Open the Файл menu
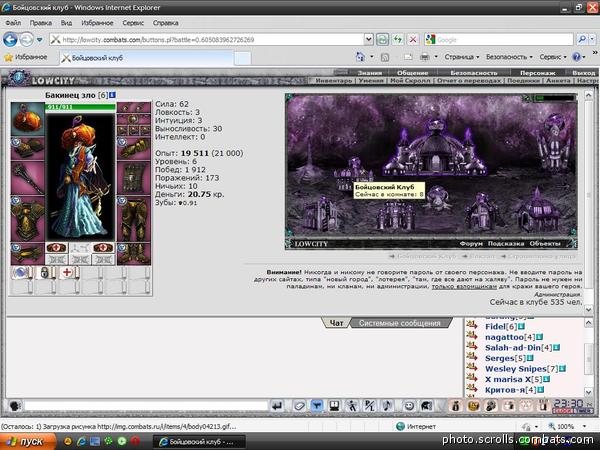 (x=13, y=23)
